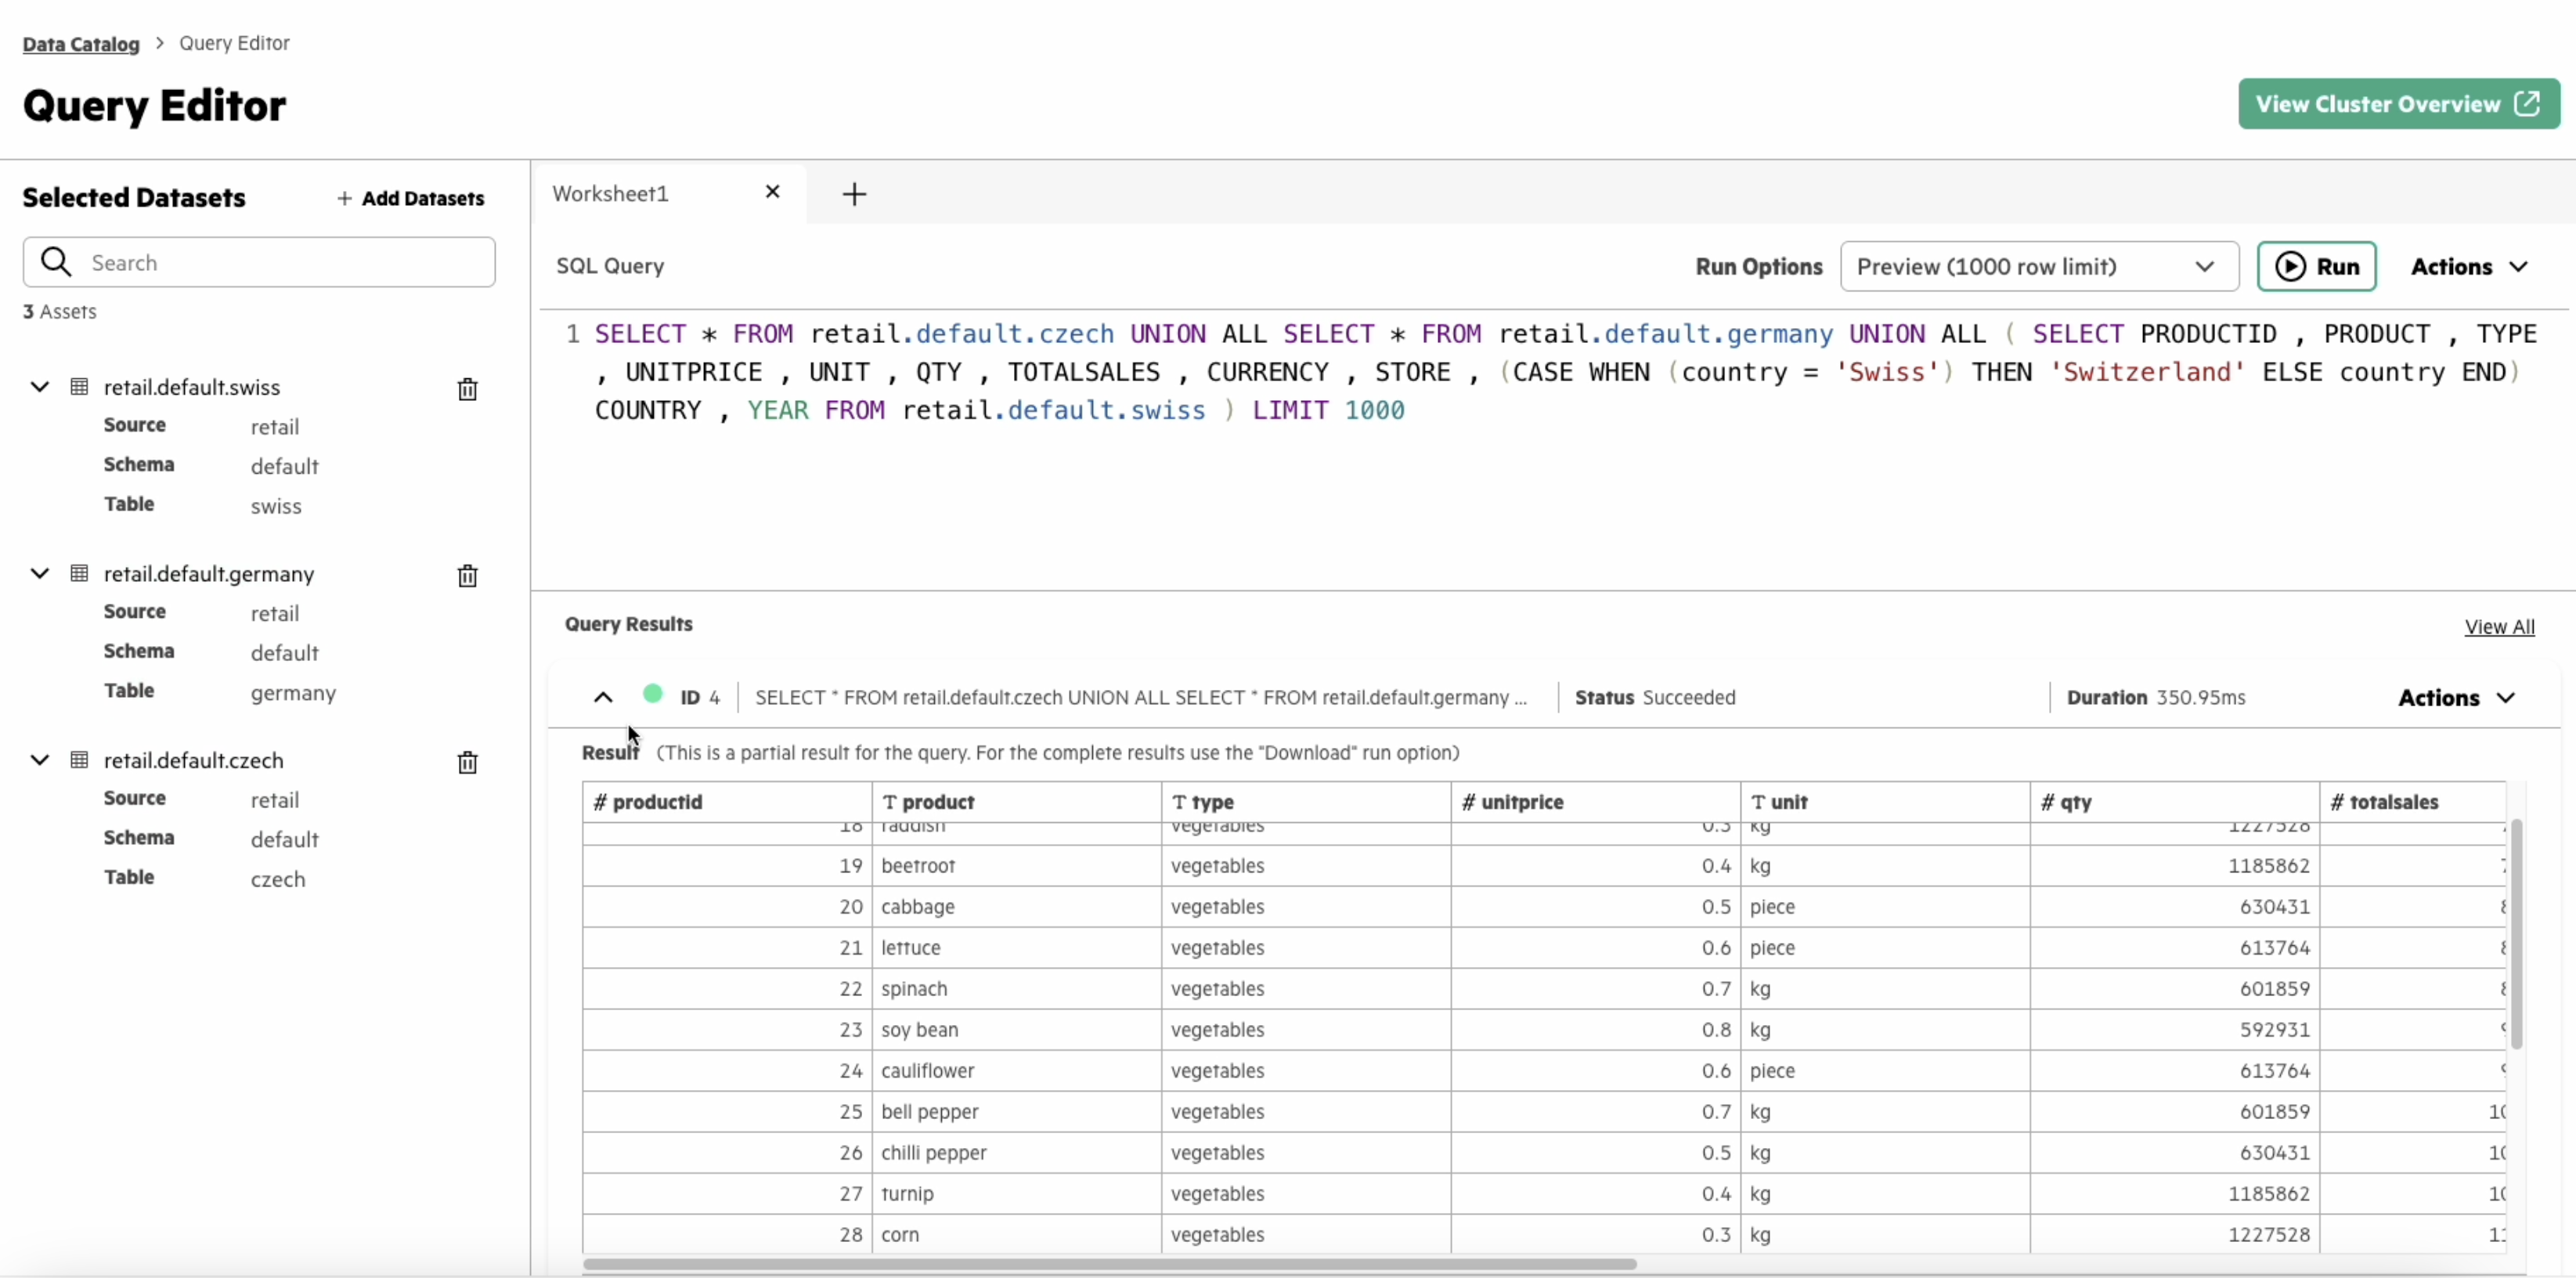
Task: Click the retail.default.czech tree label
Action: pos(193,760)
